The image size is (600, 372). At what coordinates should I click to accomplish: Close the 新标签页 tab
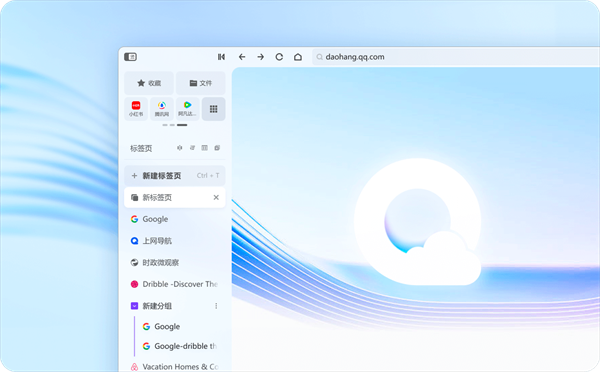tap(216, 197)
